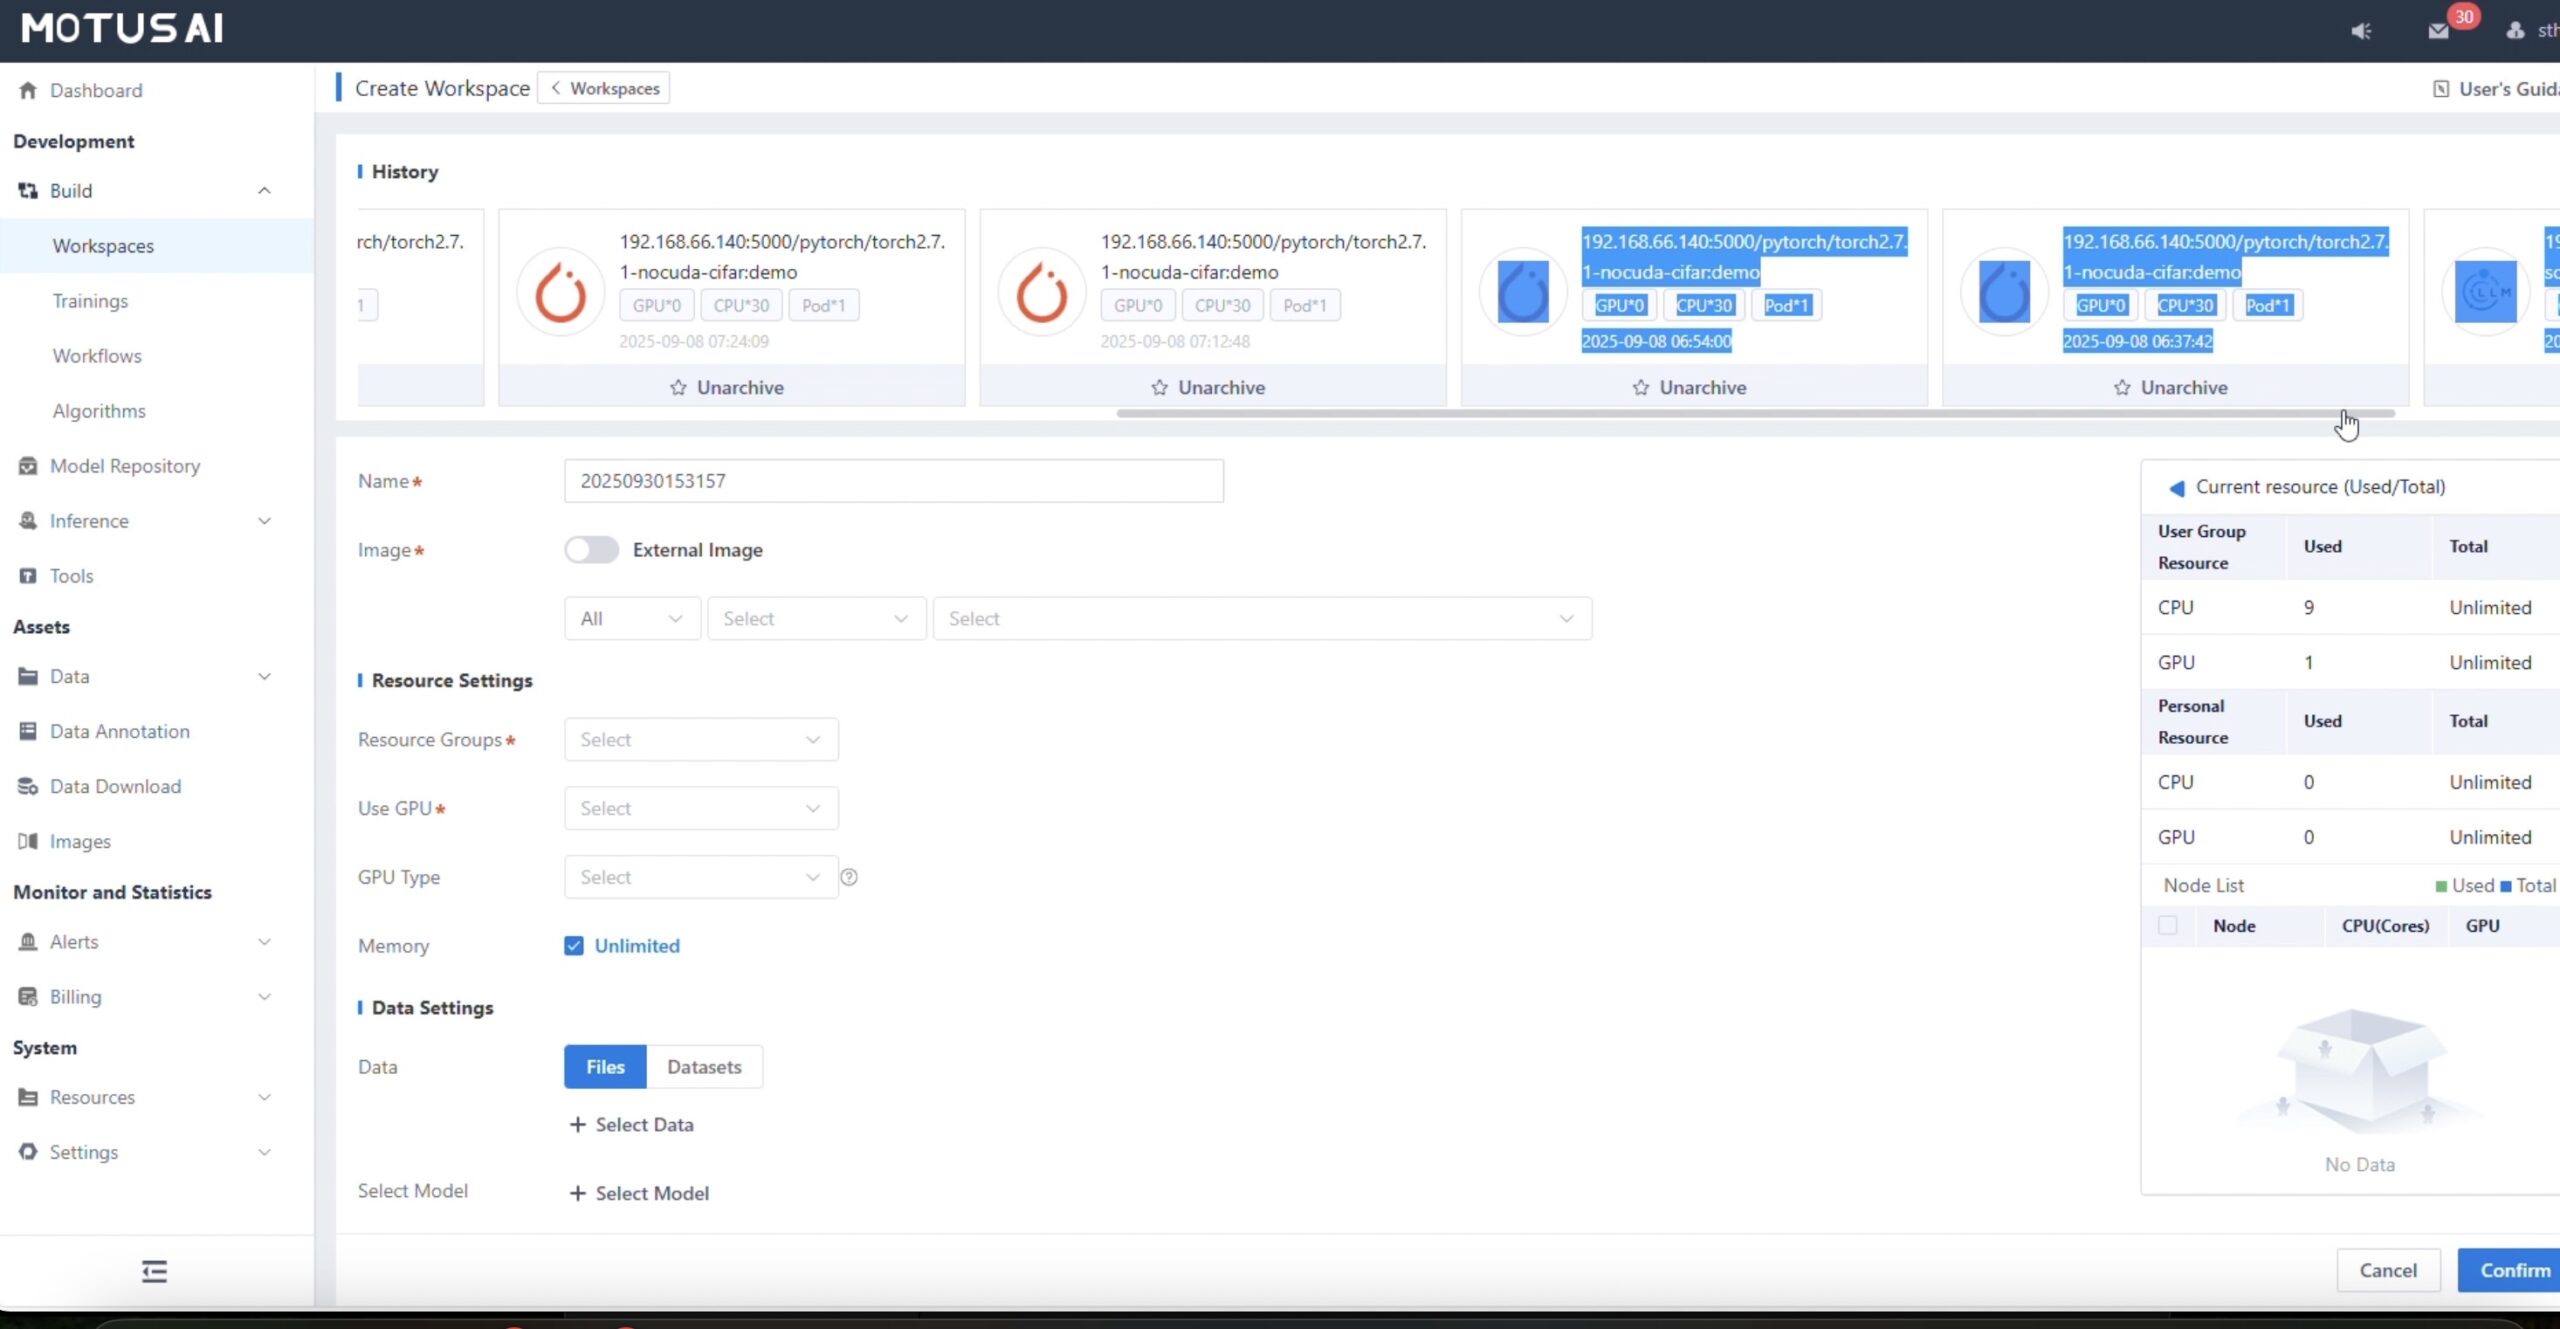Click the mail notifications envelope icon
Screen dimensions: 2560x1329
coord(2438,31)
